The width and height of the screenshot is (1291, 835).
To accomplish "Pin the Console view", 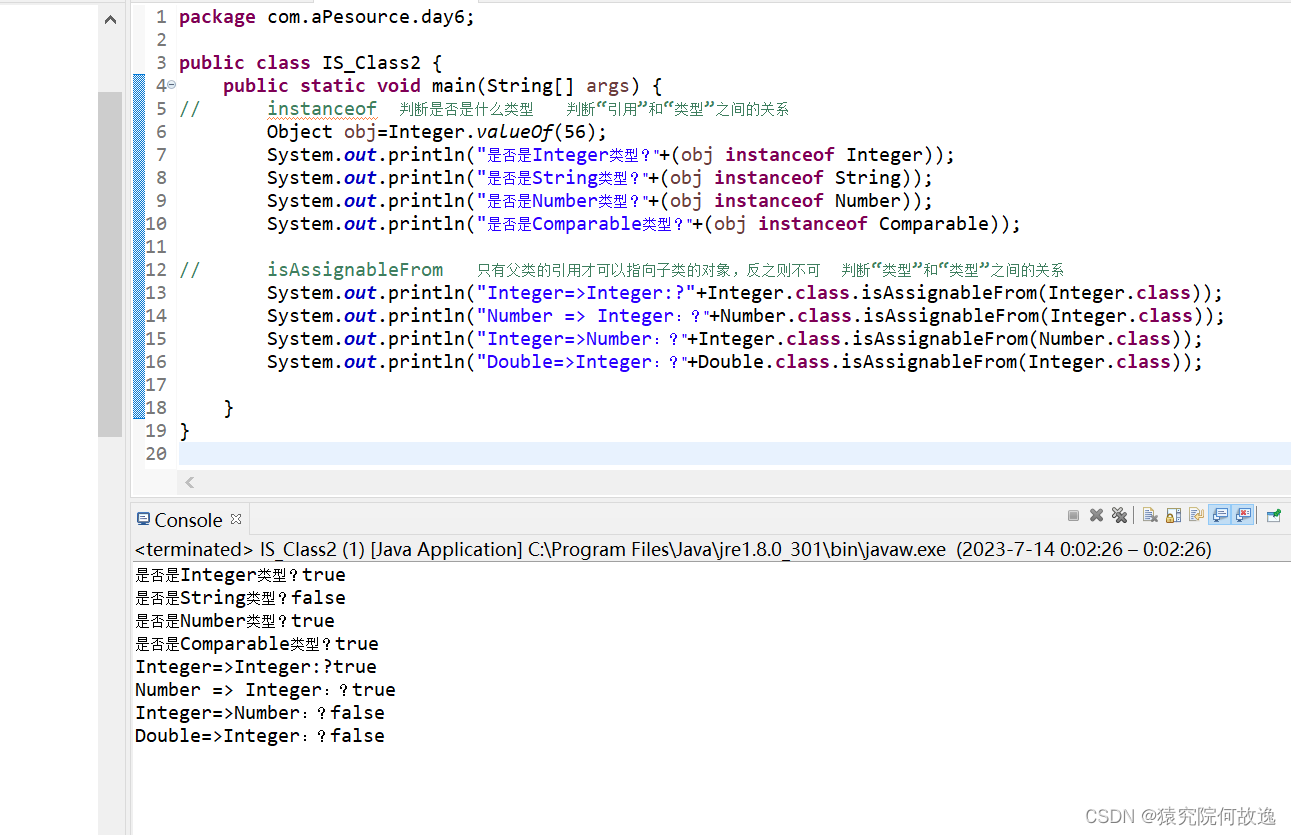I will pyautogui.click(x=1272, y=514).
